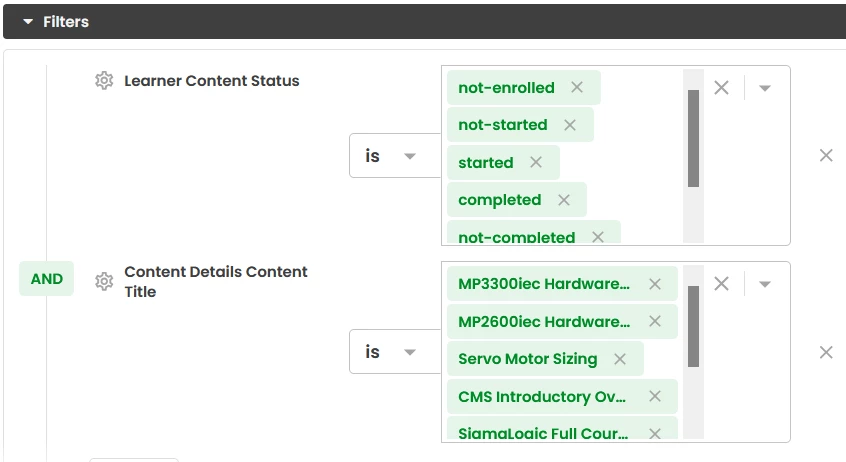Remove the completed status tag

tap(564, 200)
